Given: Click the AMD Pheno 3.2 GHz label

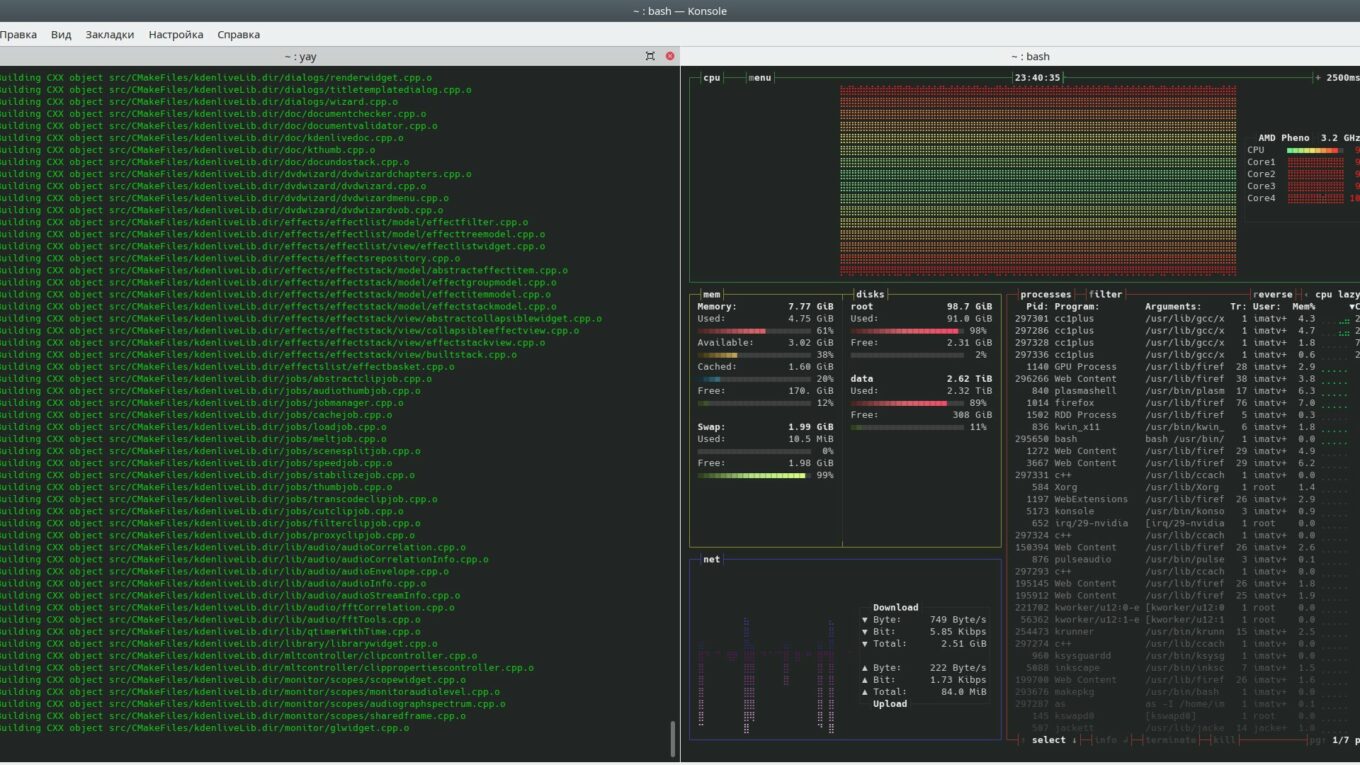Looking at the screenshot, I should [x=1309, y=138].
